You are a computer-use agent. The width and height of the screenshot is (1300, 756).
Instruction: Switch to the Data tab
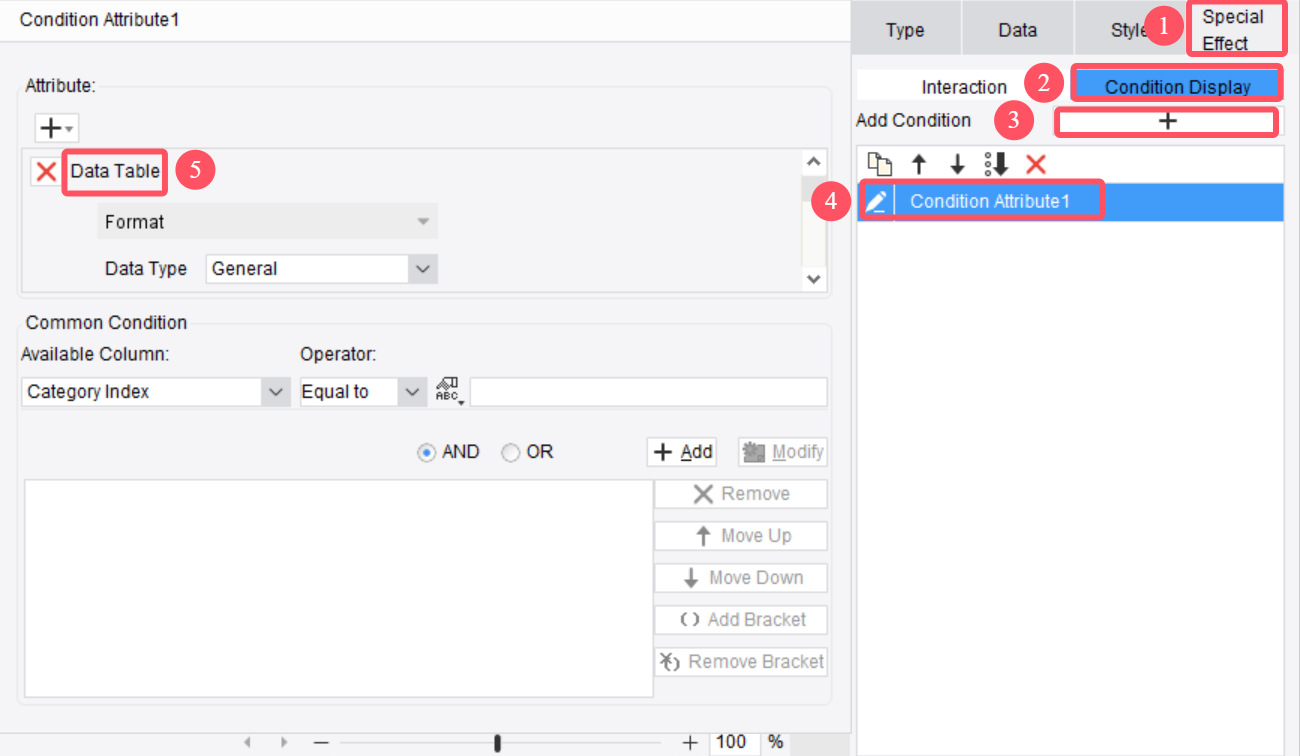1018,30
